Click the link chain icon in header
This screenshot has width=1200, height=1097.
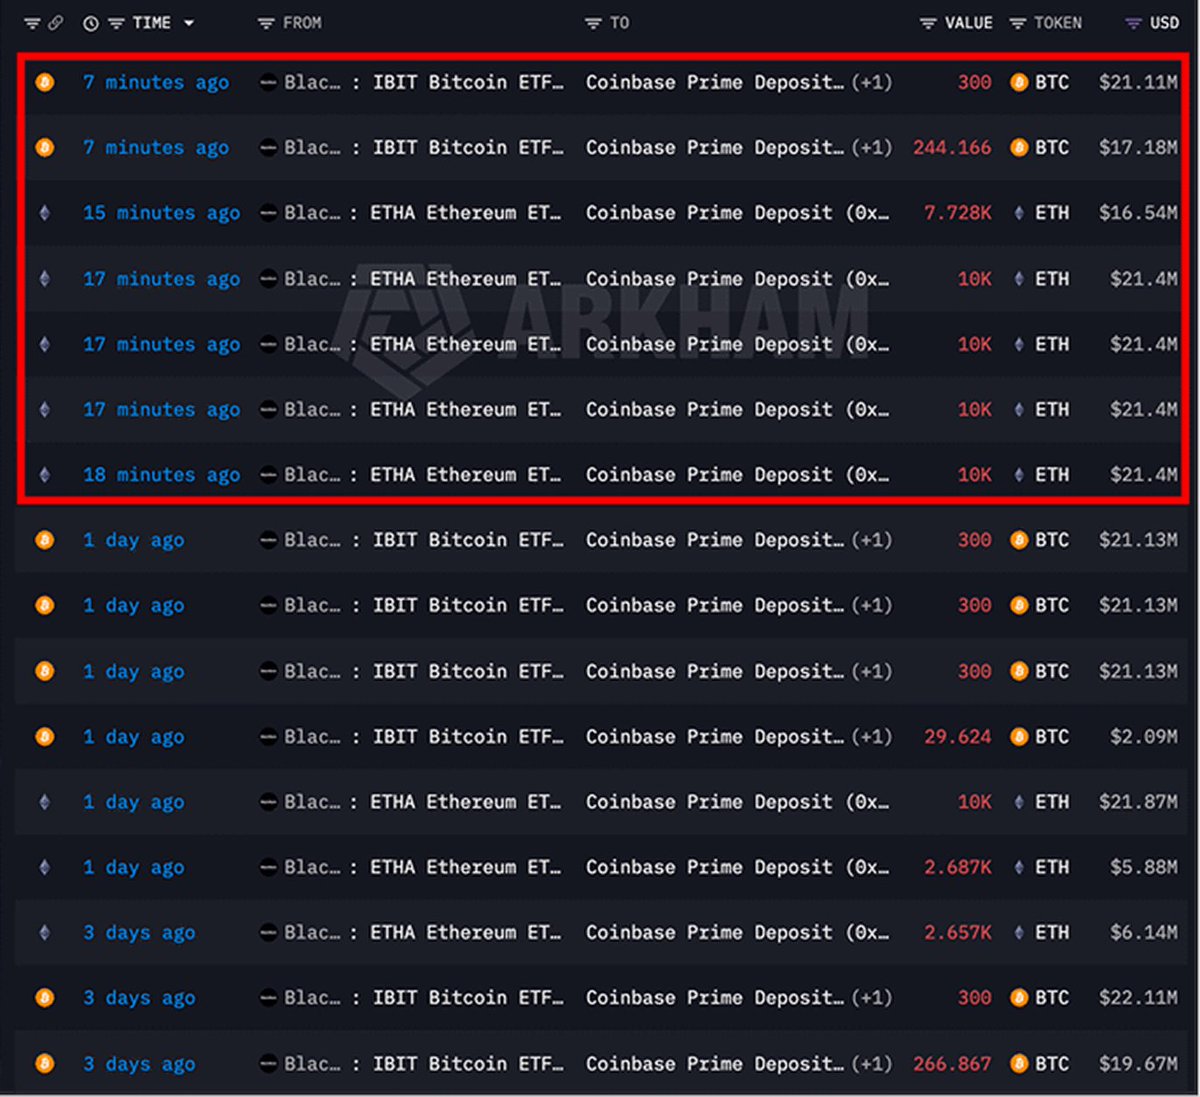point(55,23)
